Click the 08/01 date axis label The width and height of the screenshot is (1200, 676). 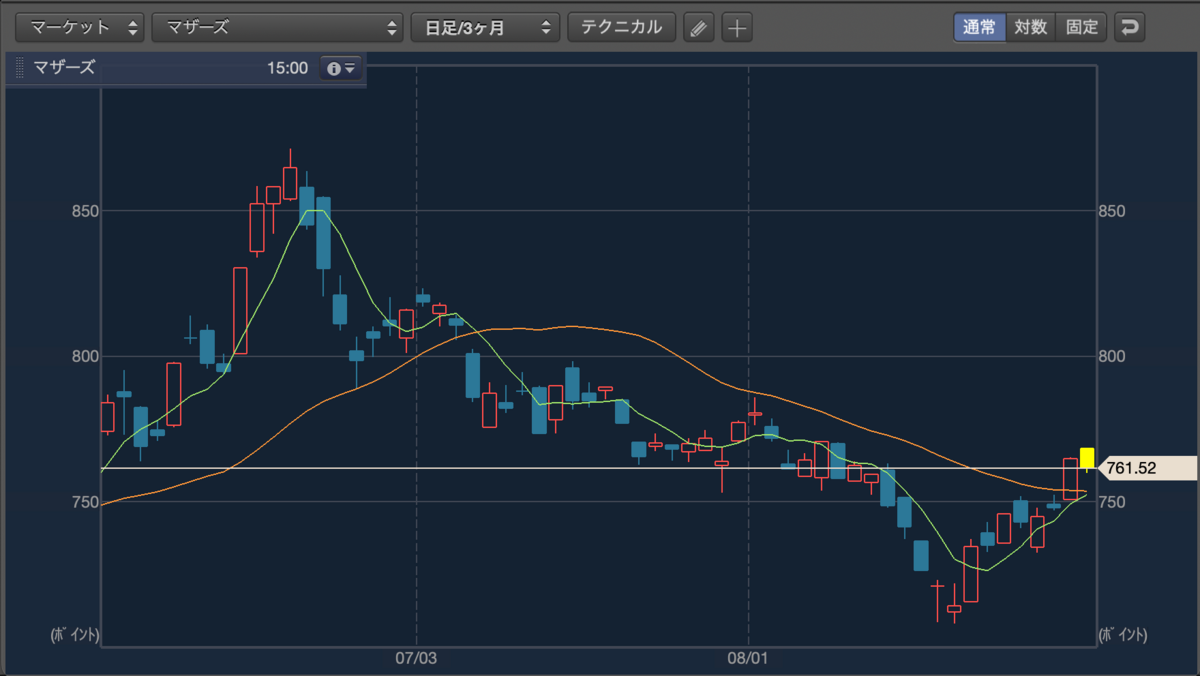click(748, 659)
